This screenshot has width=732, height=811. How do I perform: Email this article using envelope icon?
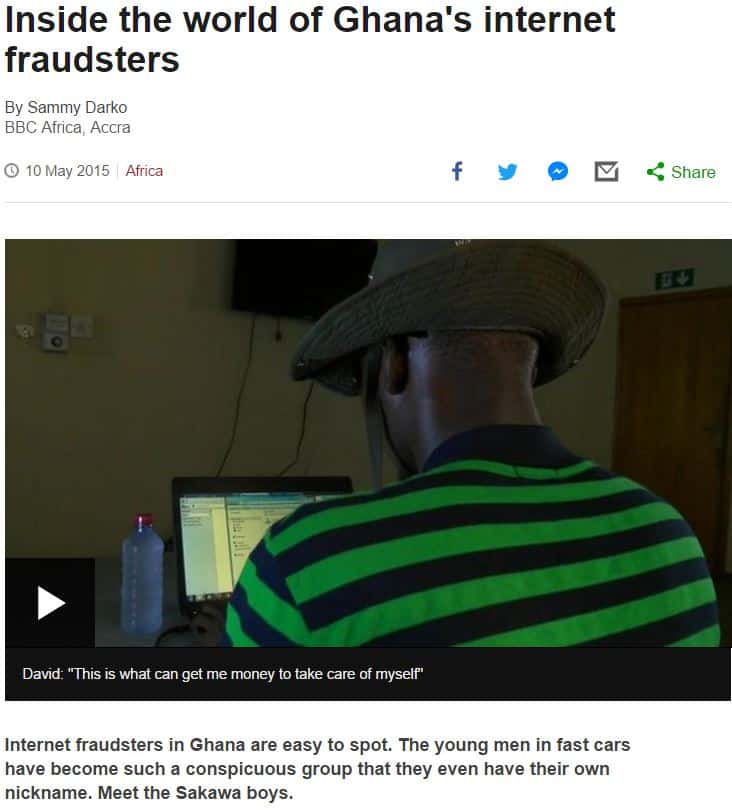[606, 172]
